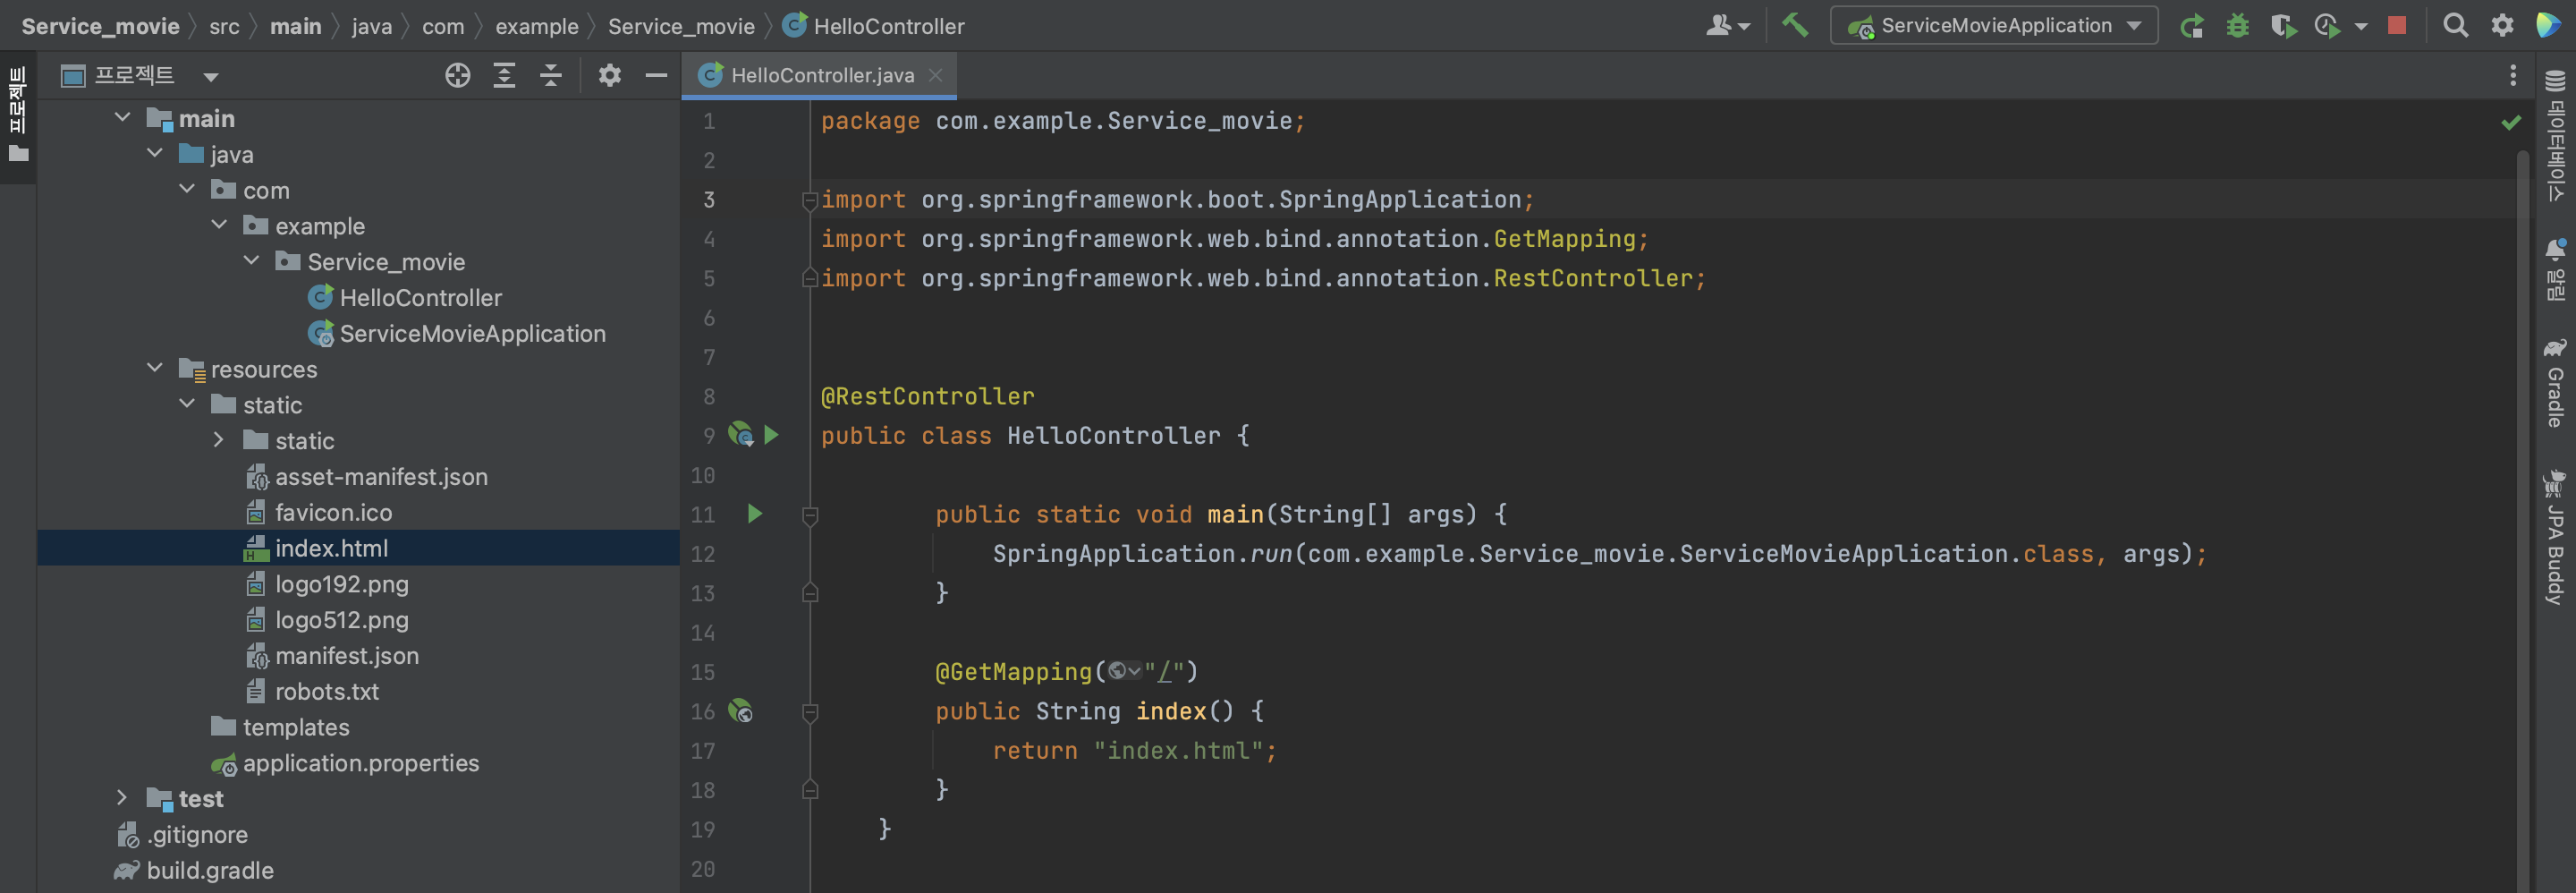2576x893 pixels.
Task: Click the request mapping gutter icon at line 16
Action: click(x=740, y=711)
